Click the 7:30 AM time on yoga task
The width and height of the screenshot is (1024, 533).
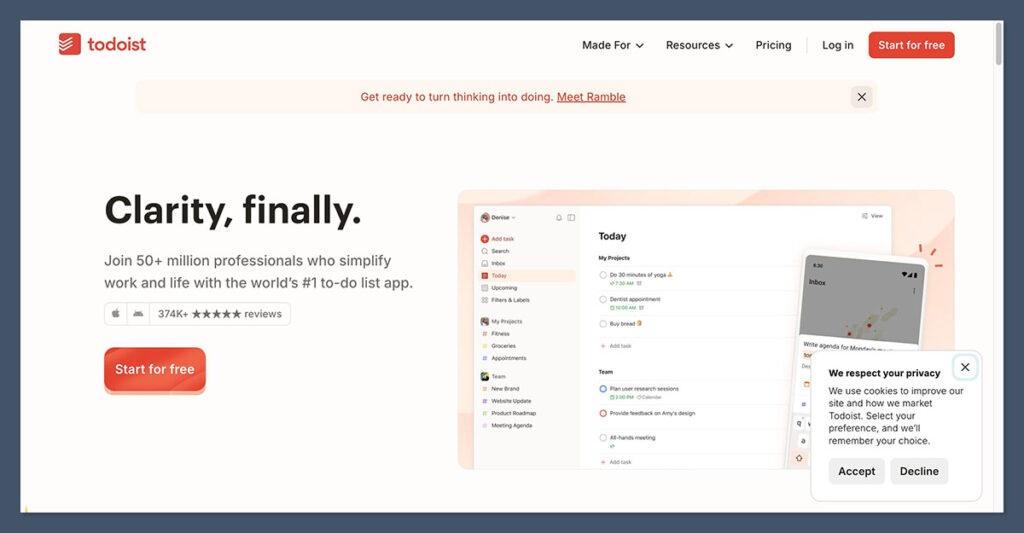(x=622, y=283)
